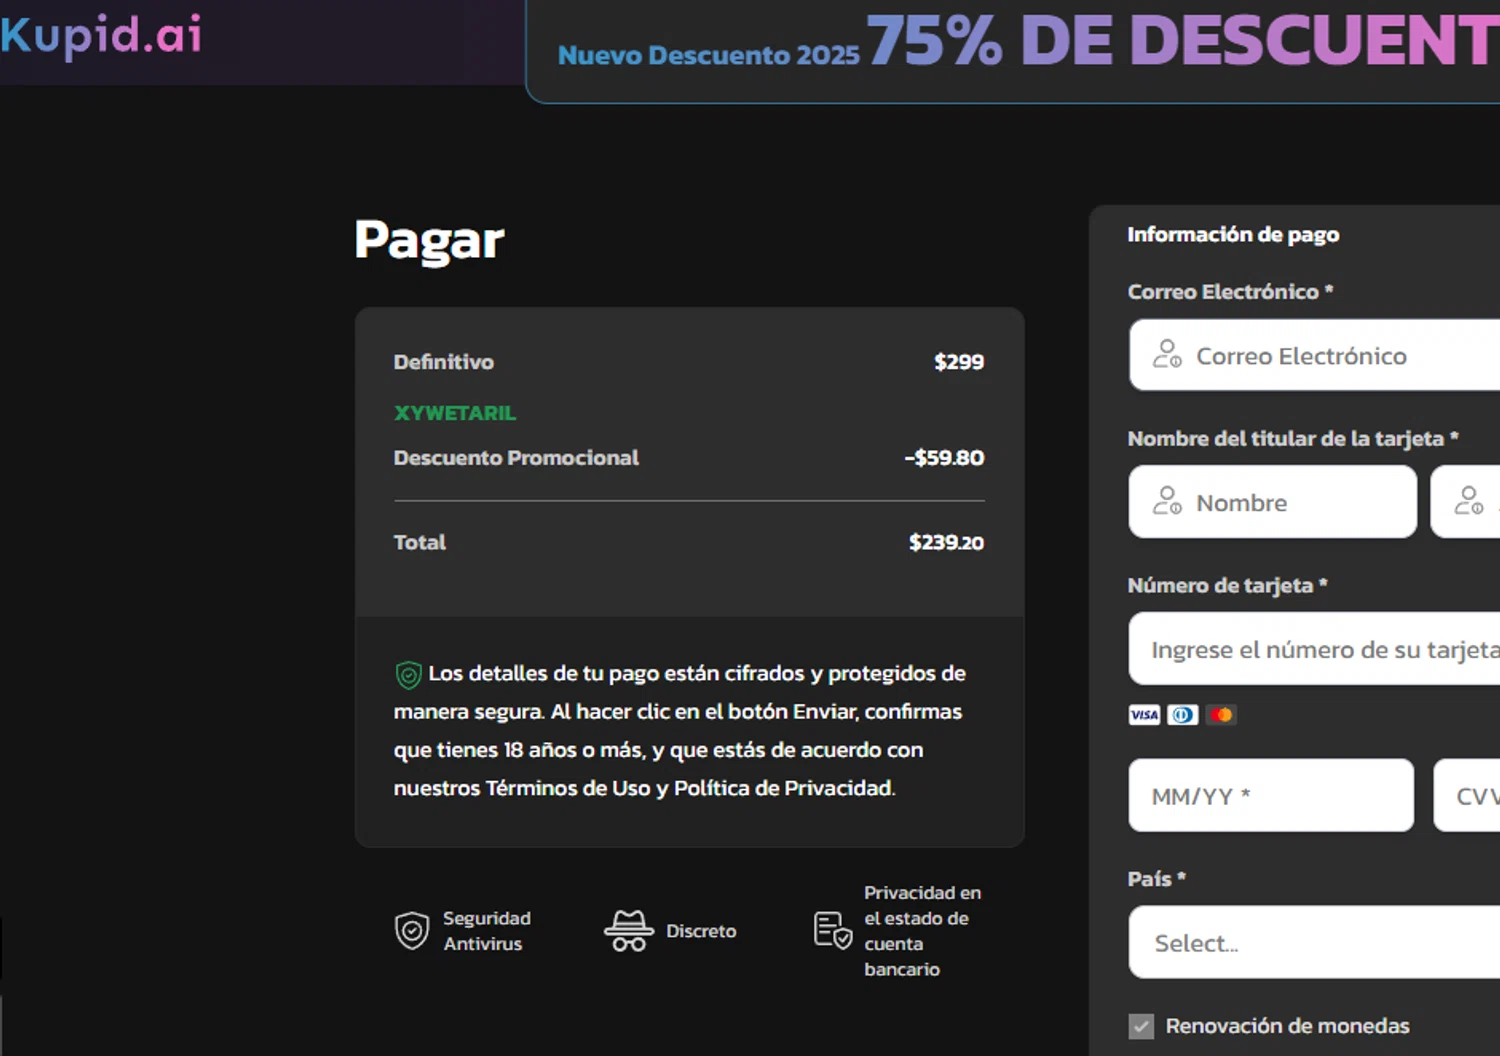Click the Discreto label
This screenshot has height=1056, width=1500.
pyautogui.click(x=701, y=931)
